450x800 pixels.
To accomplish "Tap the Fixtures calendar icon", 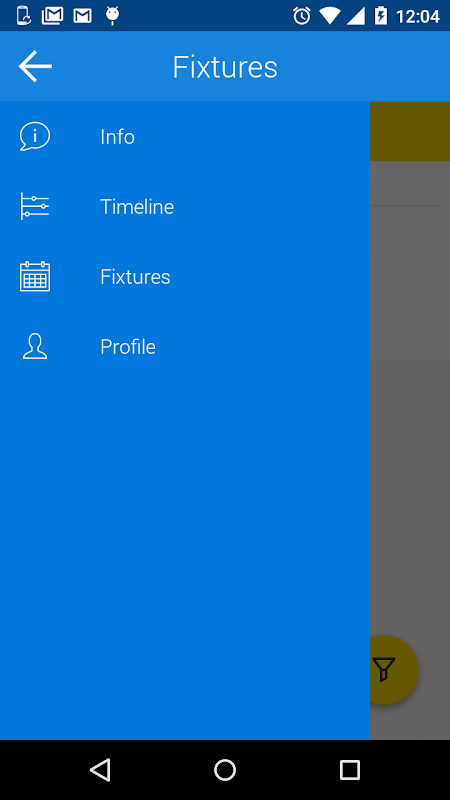I will click(35, 277).
